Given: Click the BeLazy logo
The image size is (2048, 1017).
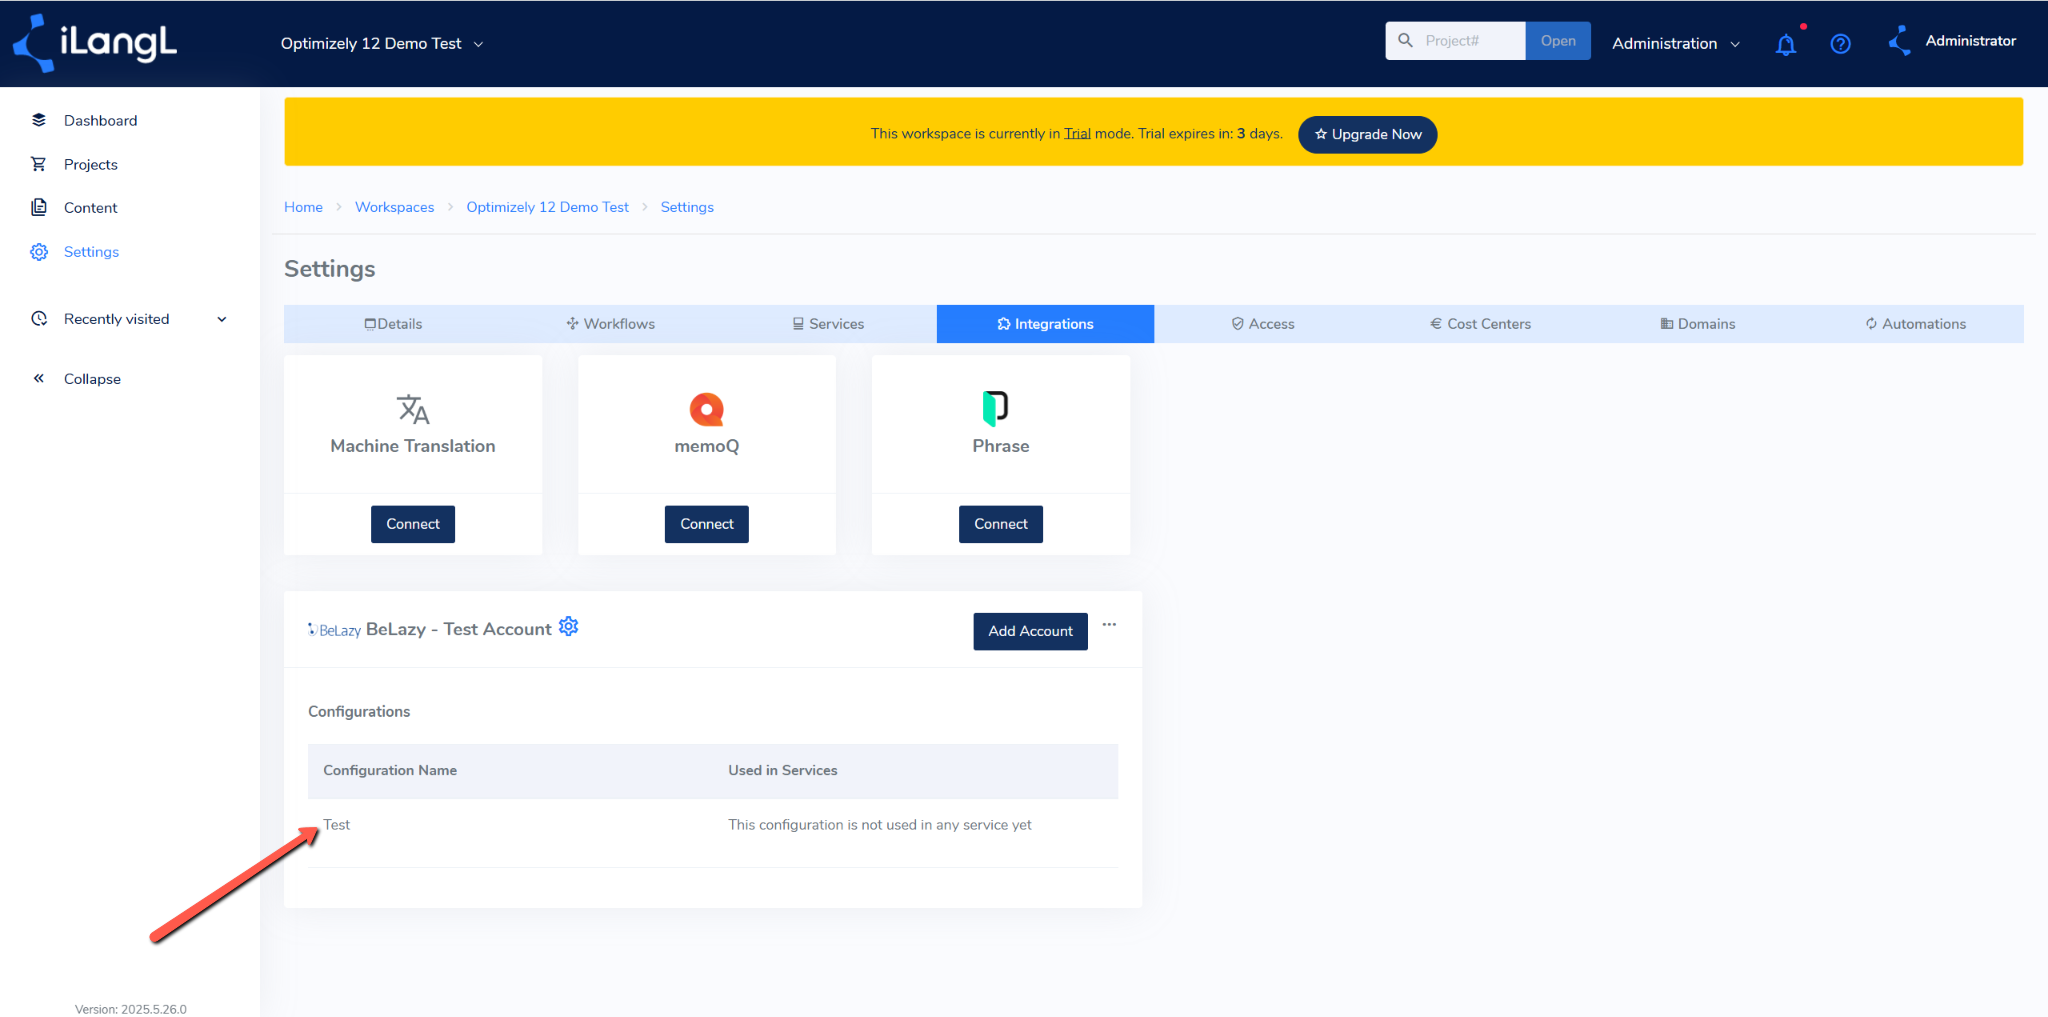Looking at the screenshot, I should pyautogui.click(x=334, y=630).
